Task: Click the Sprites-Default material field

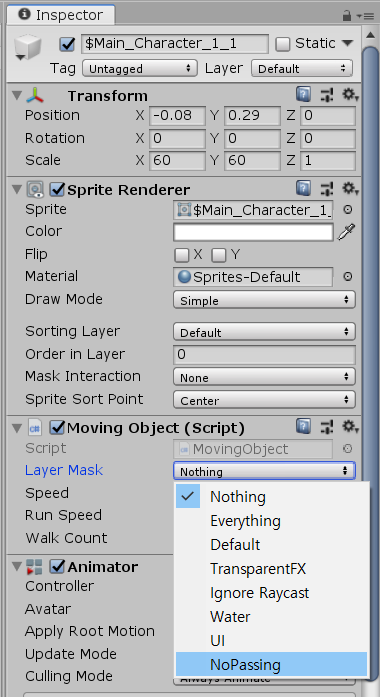Action: click(x=253, y=276)
